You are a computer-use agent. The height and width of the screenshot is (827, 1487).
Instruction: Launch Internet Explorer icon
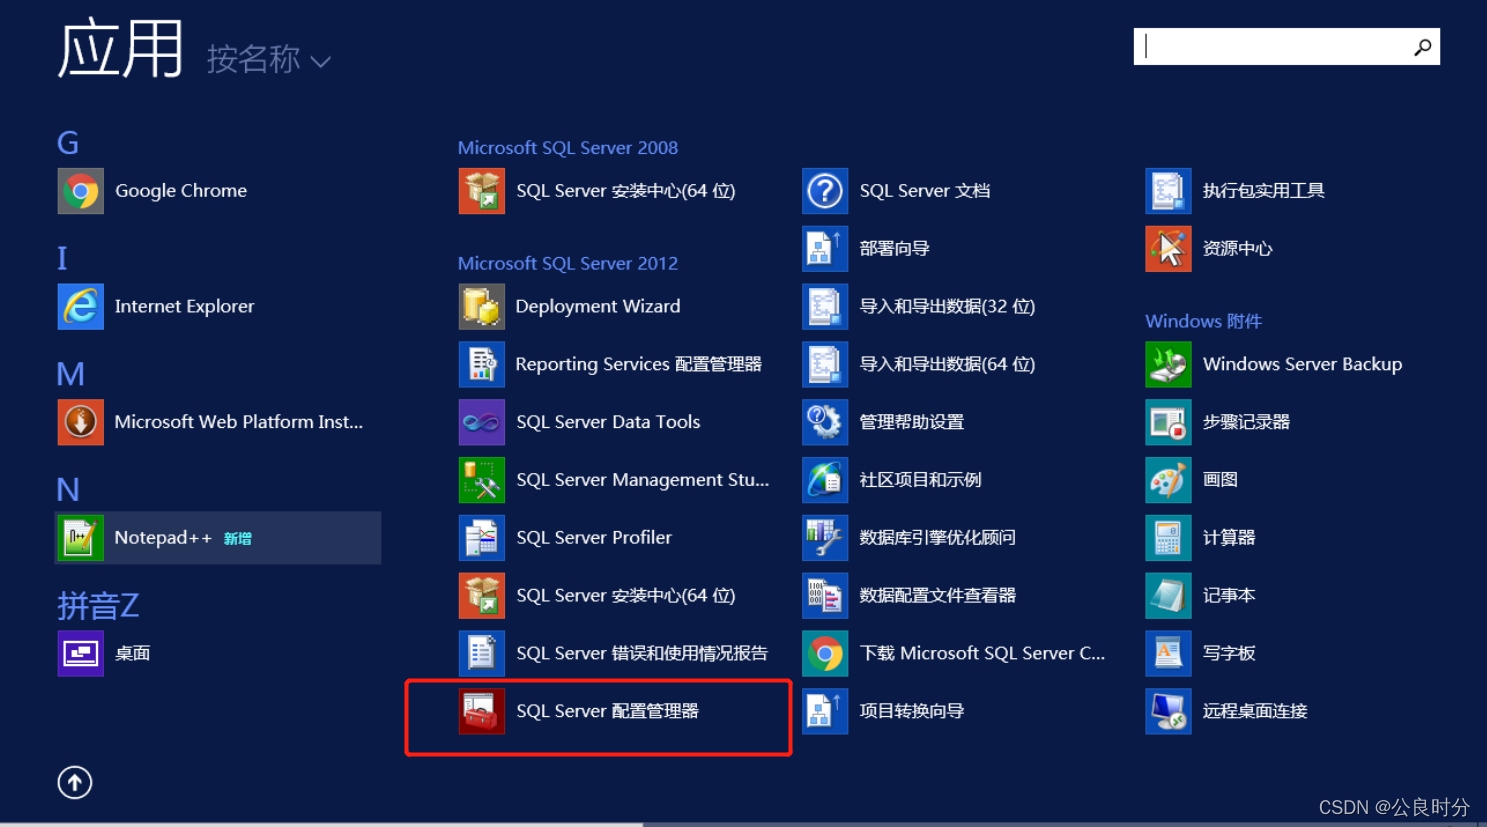click(81, 307)
